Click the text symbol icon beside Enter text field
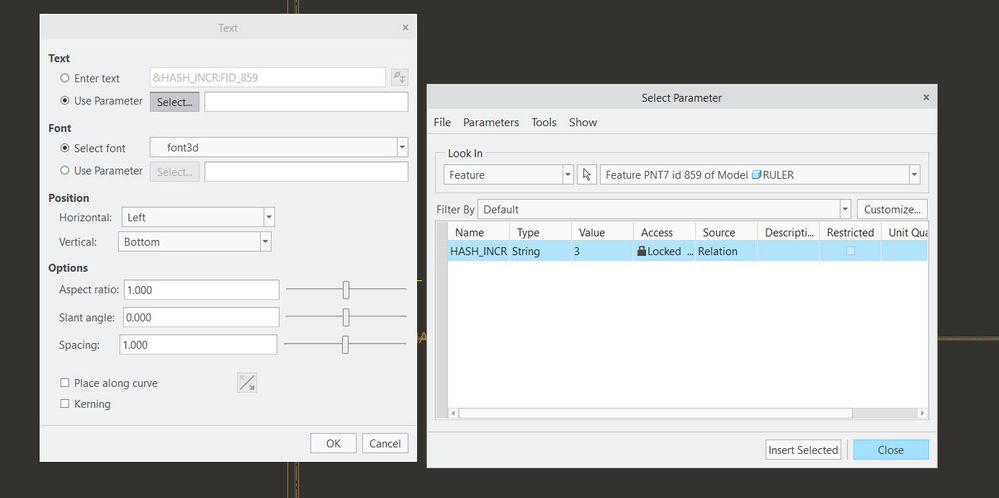Screen dimensions: 999x498 (399, 77)
